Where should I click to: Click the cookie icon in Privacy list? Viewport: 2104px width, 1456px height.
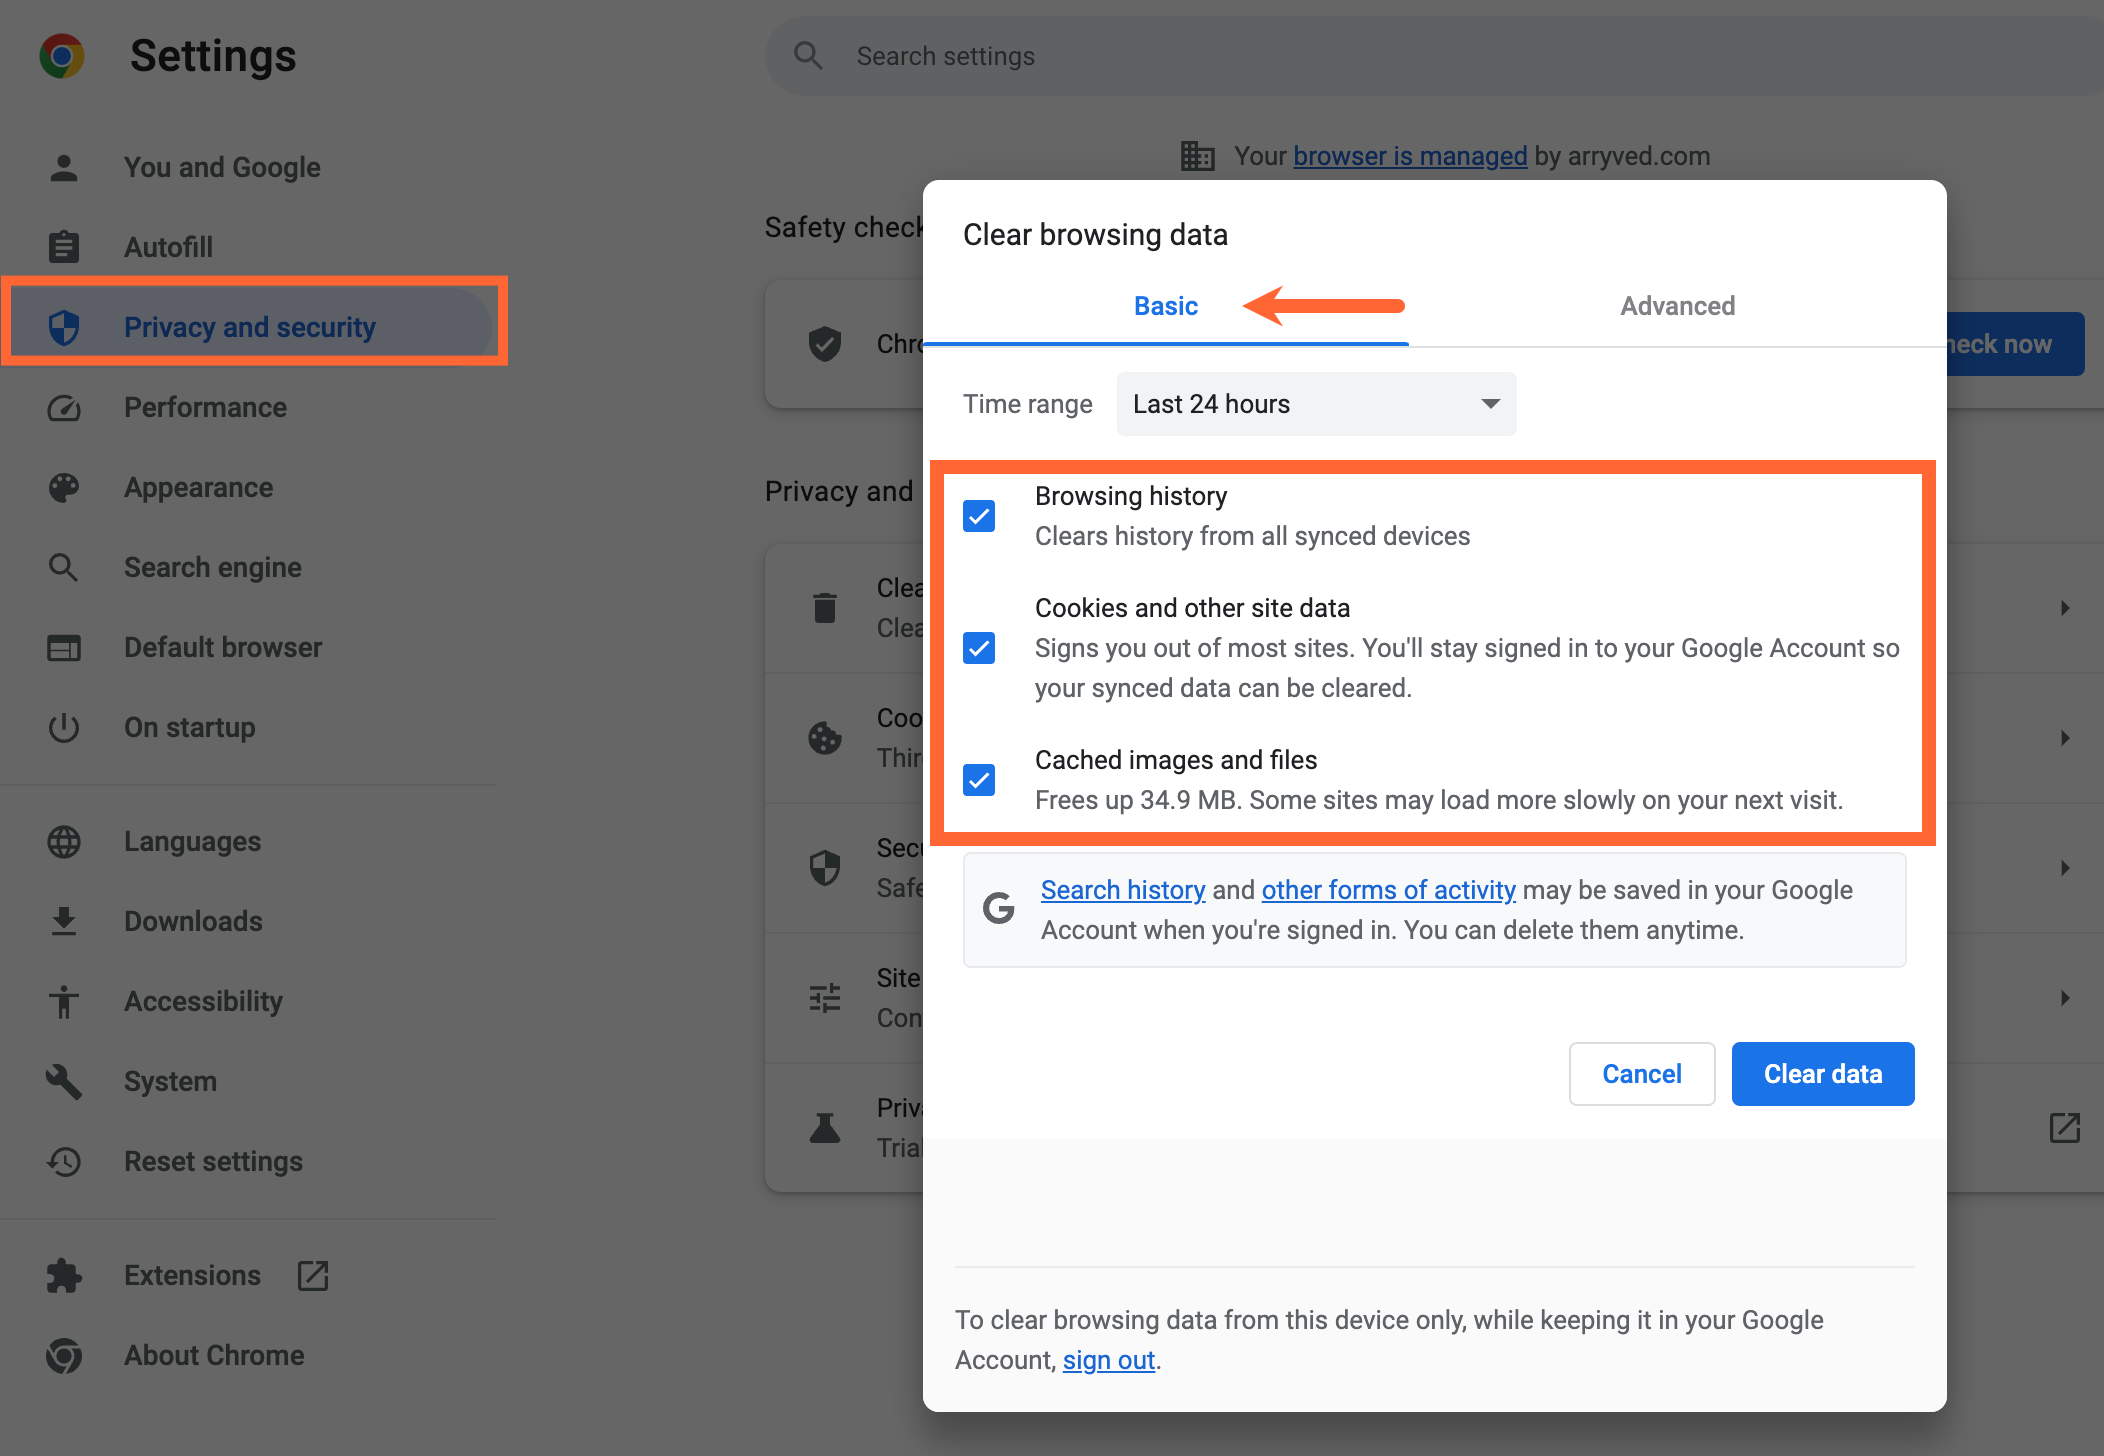[825, 738]
